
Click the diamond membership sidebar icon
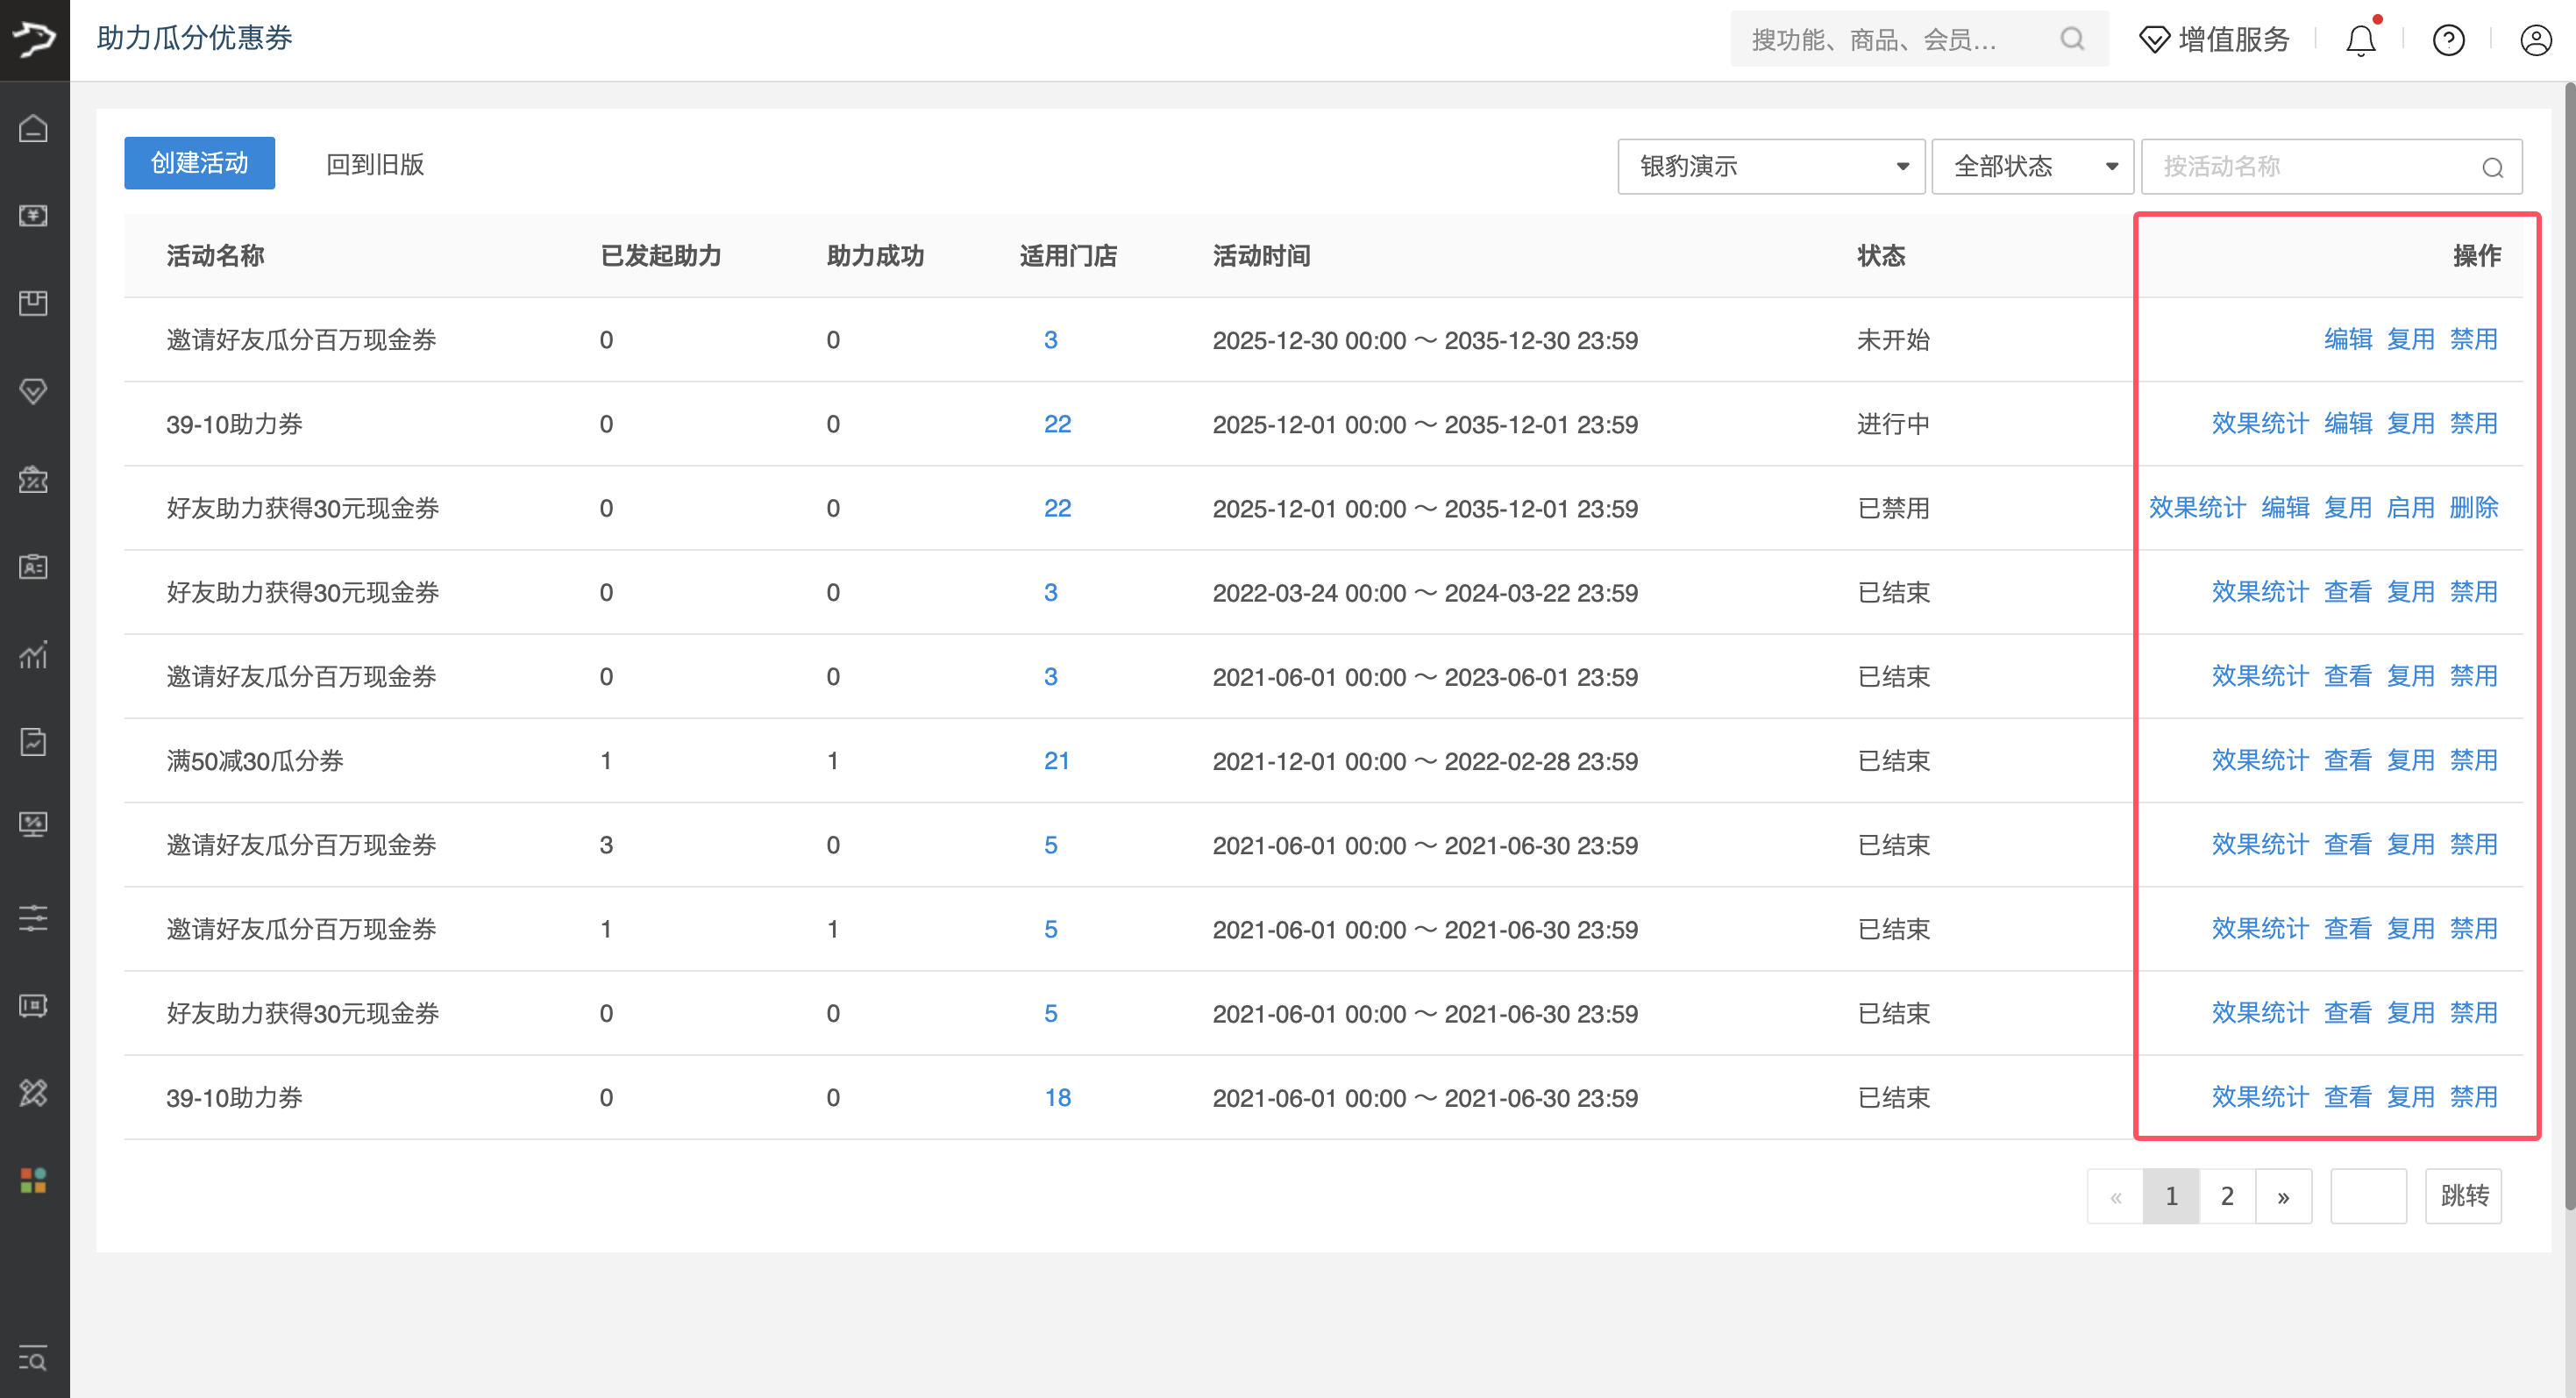tap(34, 391)
